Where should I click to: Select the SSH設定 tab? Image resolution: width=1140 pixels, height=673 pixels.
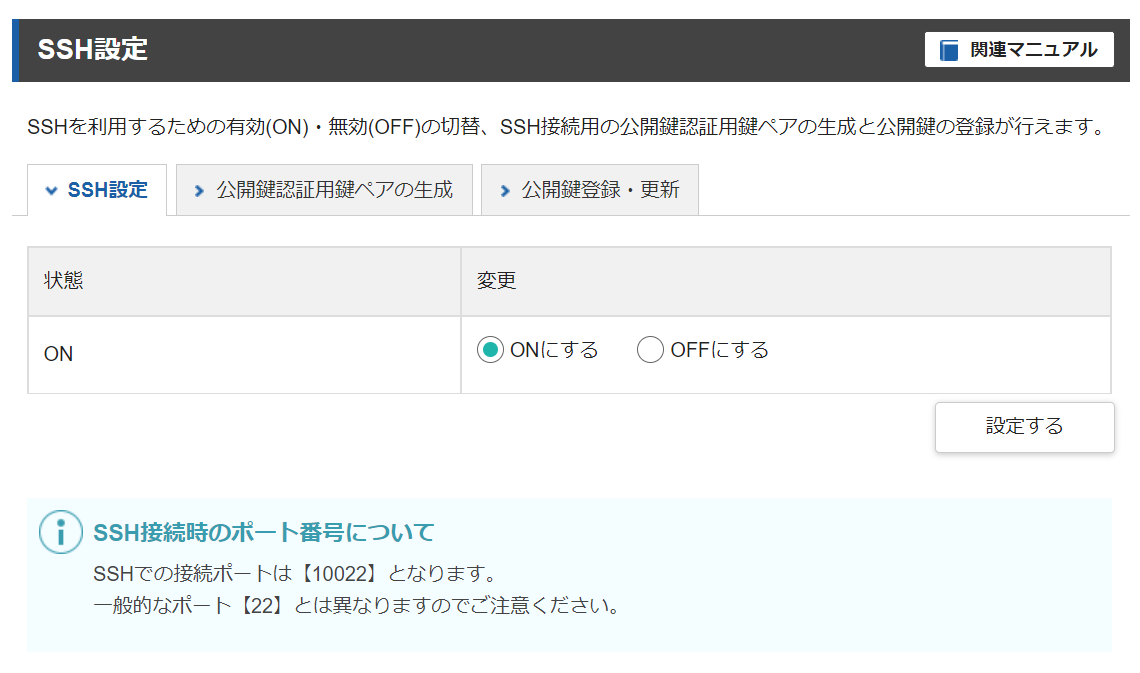[x=96, y=189]
